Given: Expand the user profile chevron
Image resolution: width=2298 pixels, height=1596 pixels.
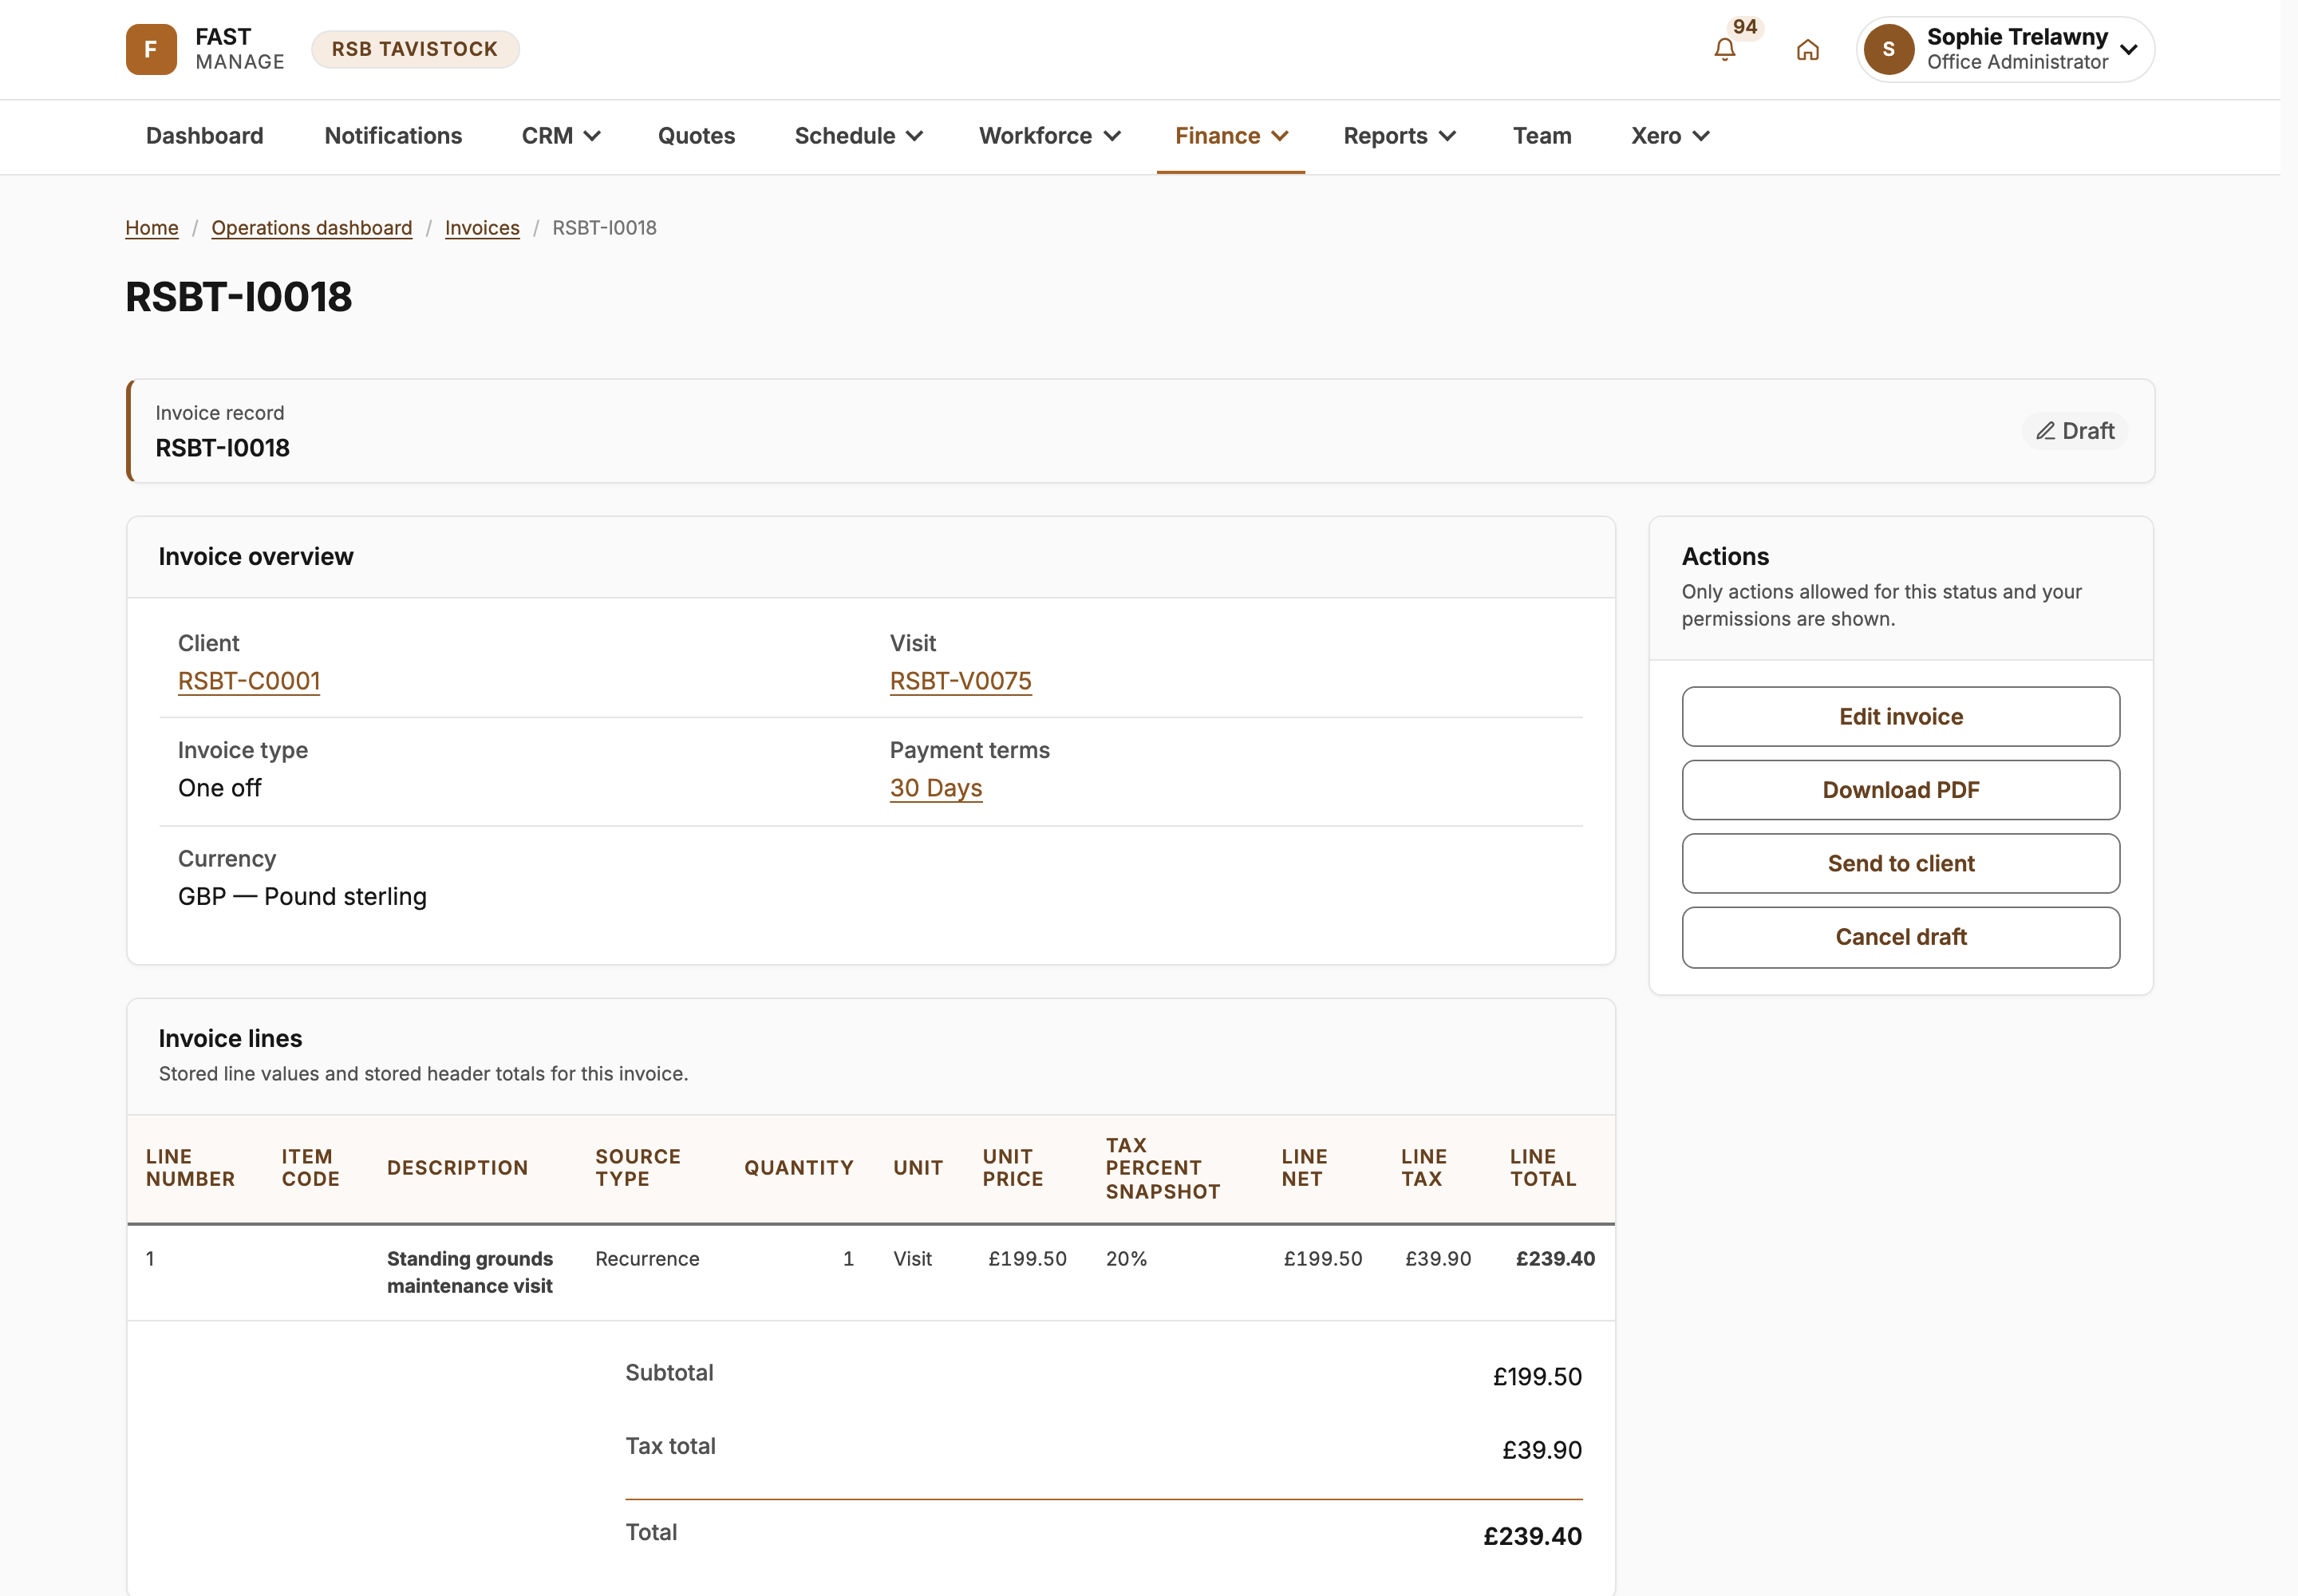Looking at the screenshot, I should pos(2129,49).
